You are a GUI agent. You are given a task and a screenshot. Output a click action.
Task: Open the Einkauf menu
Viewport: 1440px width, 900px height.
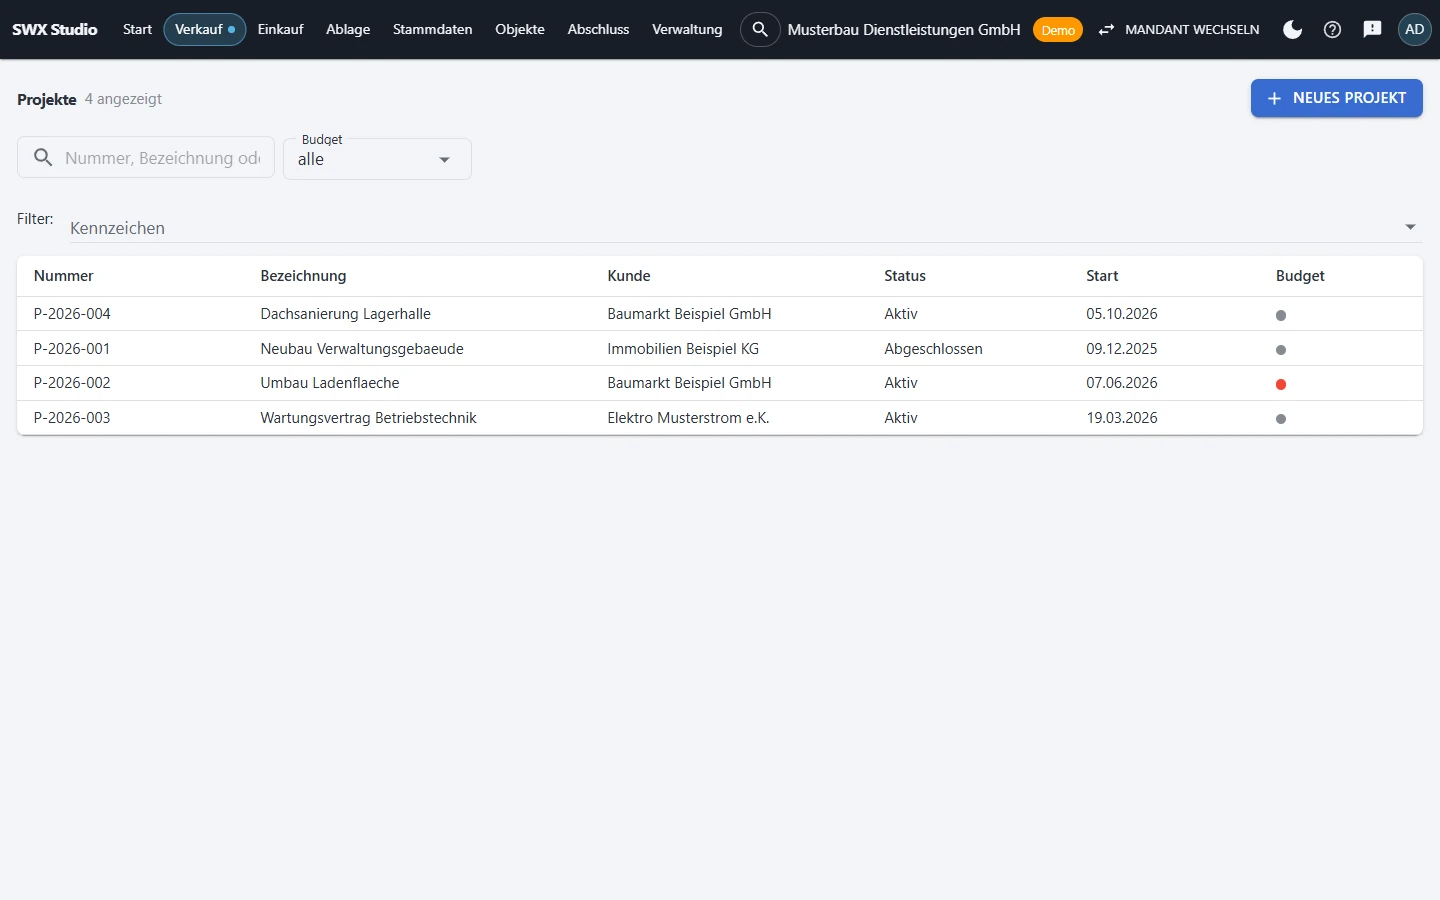click(x=280, y=29)
